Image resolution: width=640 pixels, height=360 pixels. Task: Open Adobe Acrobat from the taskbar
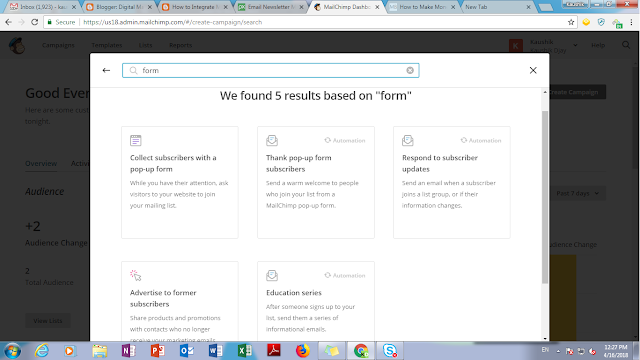(x=273, y=351)
